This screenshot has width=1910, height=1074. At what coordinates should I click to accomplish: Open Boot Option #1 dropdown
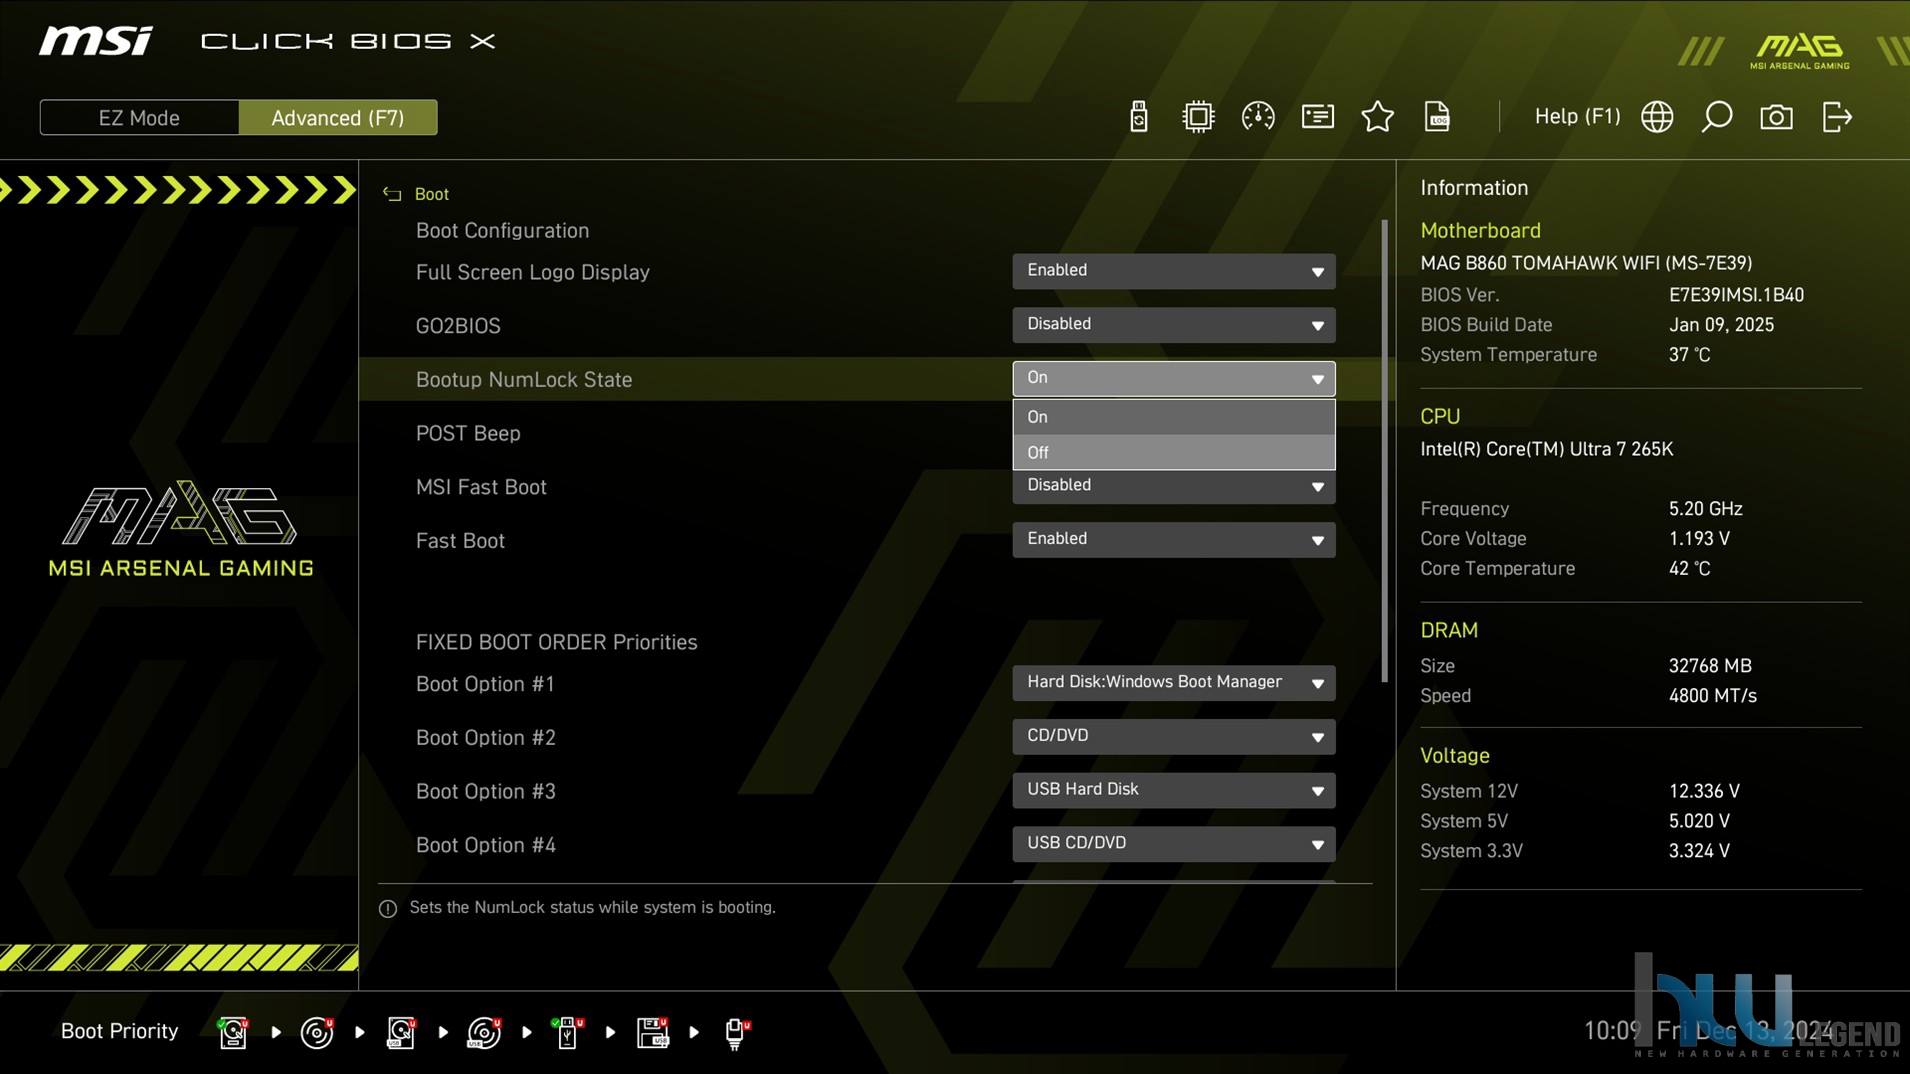tap(1173, 683)
